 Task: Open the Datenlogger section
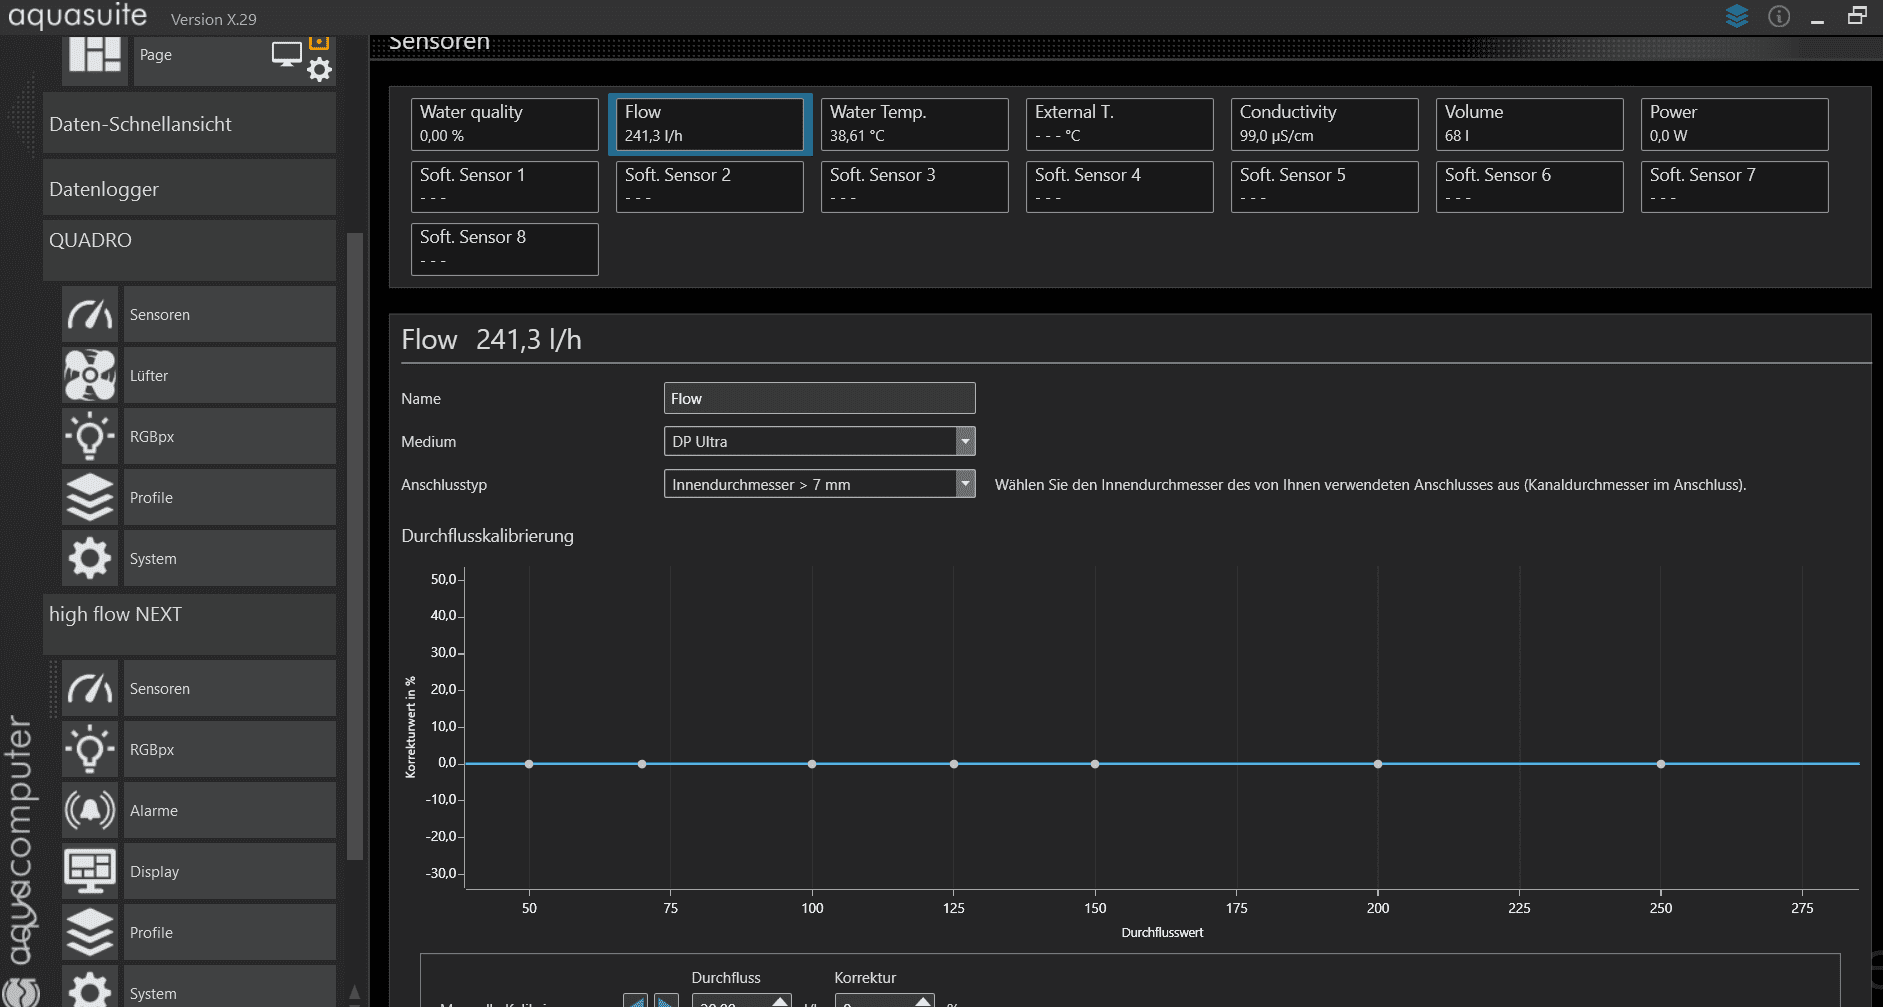point(189,189)
